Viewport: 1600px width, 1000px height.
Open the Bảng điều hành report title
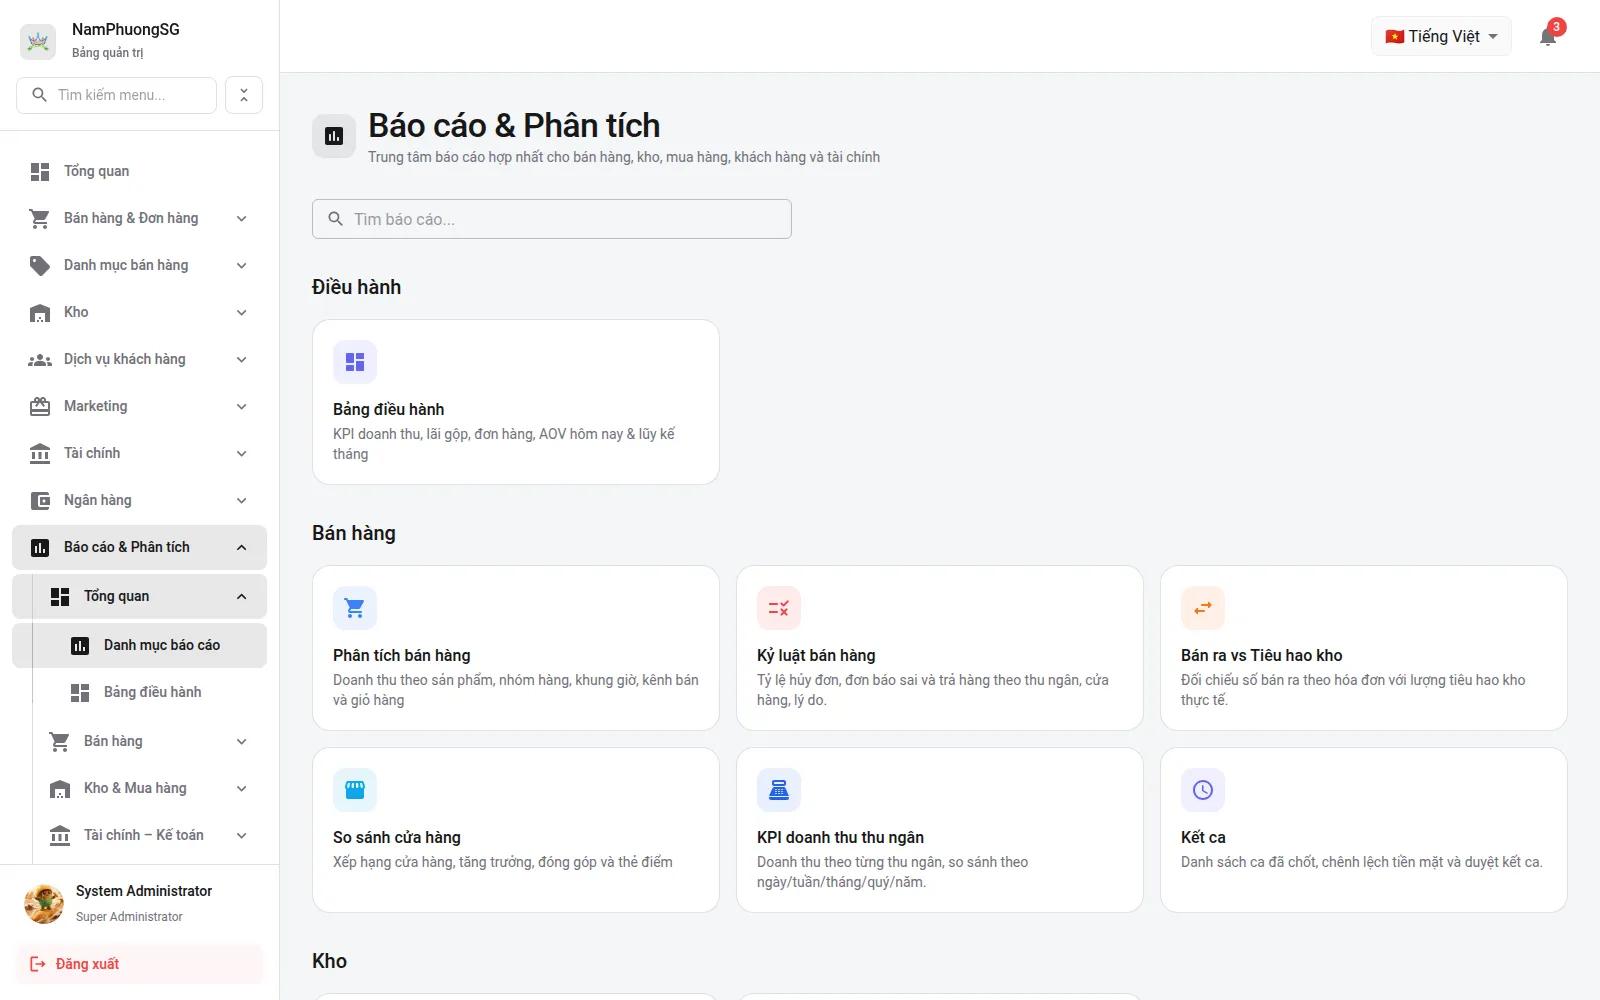(389, 409)
